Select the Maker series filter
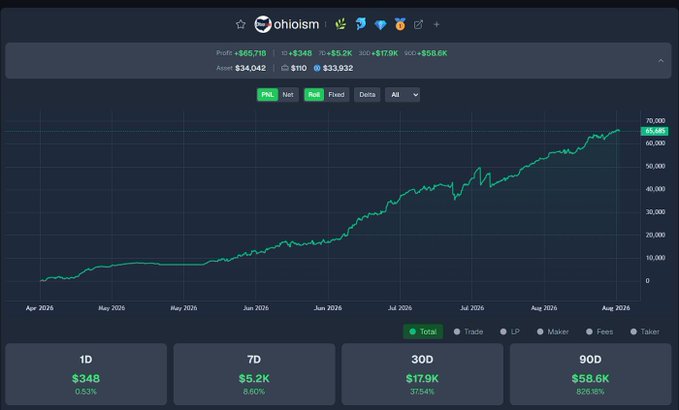Screen dimensions: 679x410 [x=553, y=332]
